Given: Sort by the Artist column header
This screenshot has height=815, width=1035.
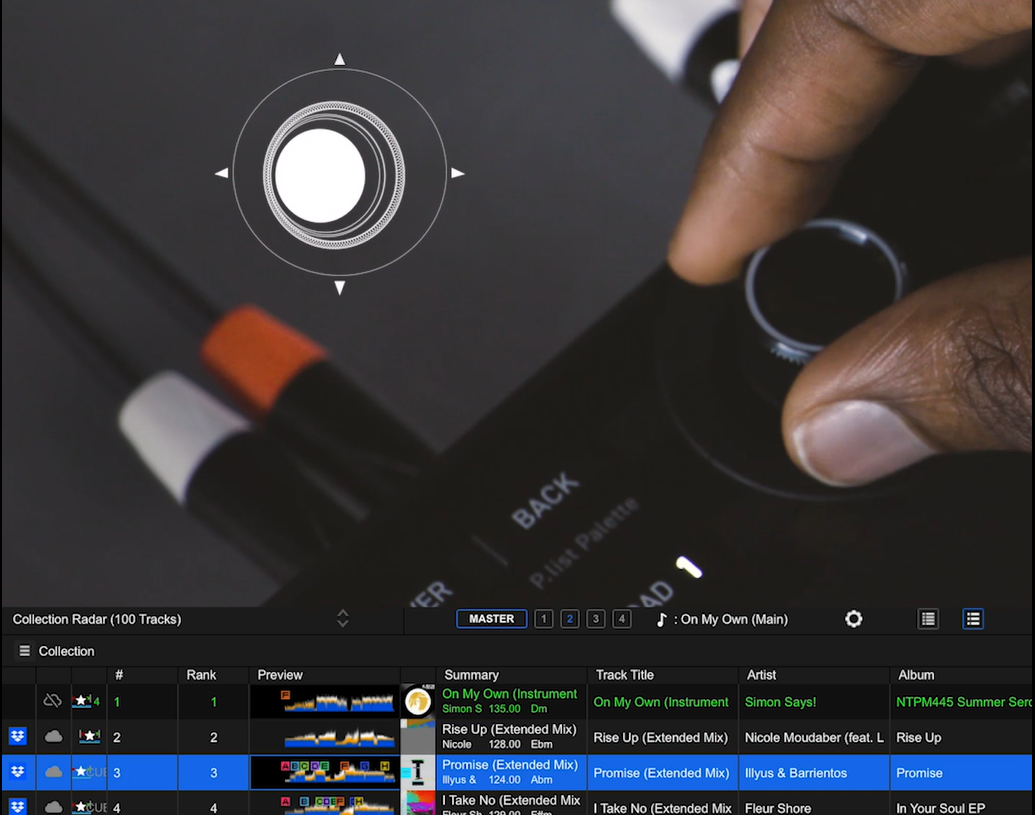Looking at the screenshot, I should [761, 675].
